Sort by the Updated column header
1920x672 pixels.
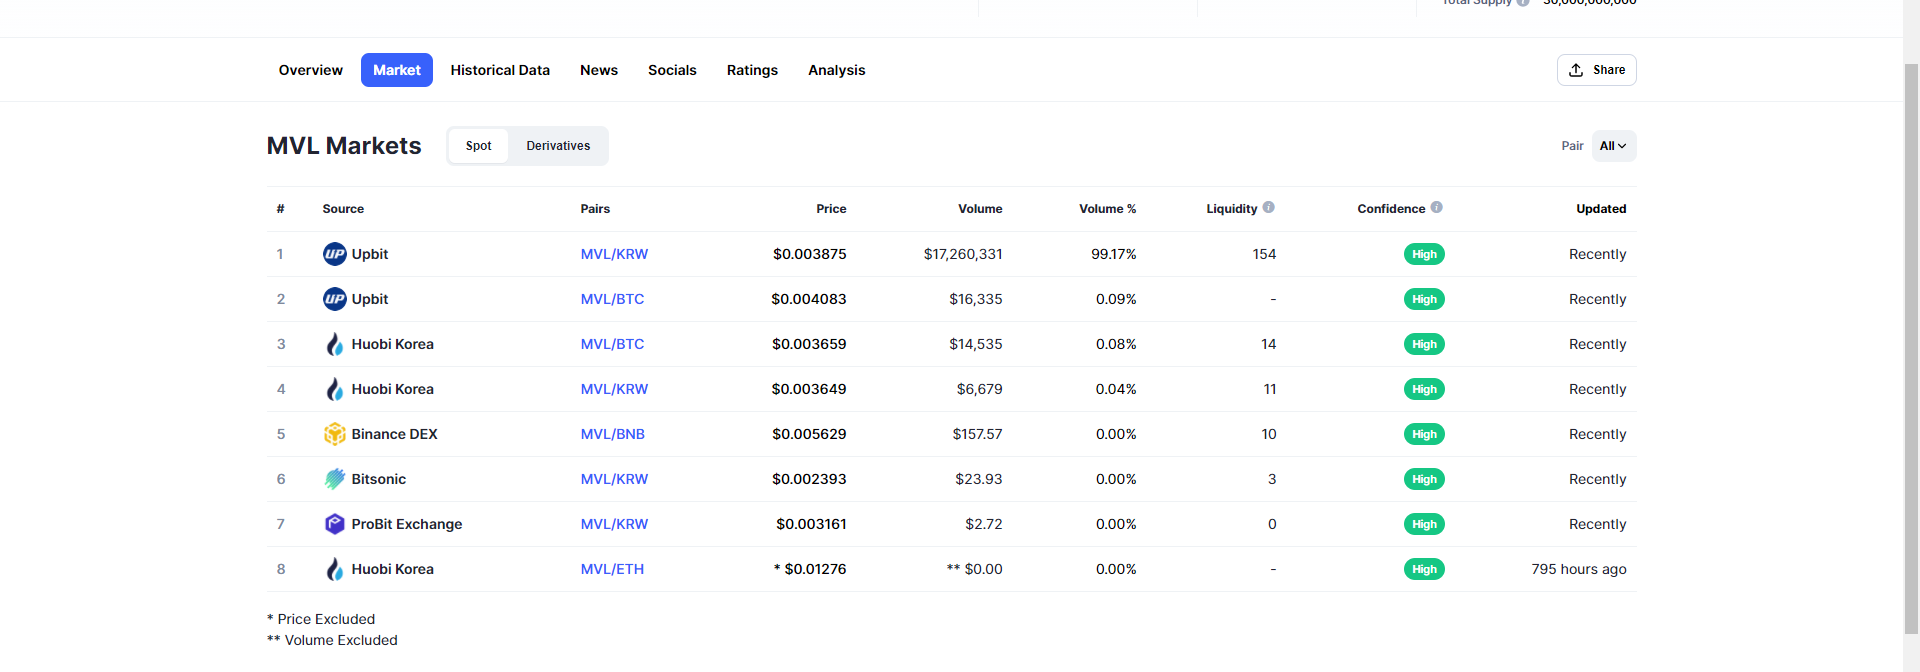coord(1601,209)
